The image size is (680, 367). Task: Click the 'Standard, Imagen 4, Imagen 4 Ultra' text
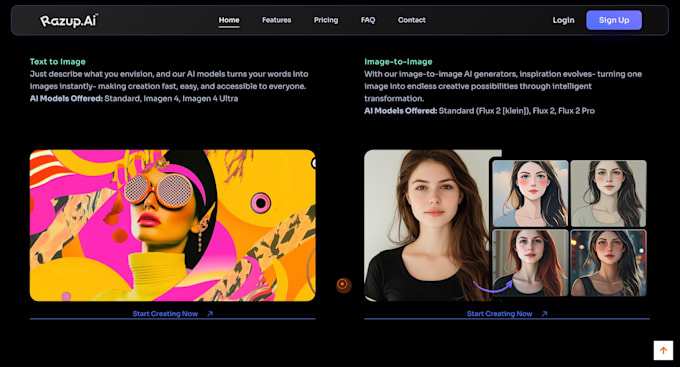point(171,98)
